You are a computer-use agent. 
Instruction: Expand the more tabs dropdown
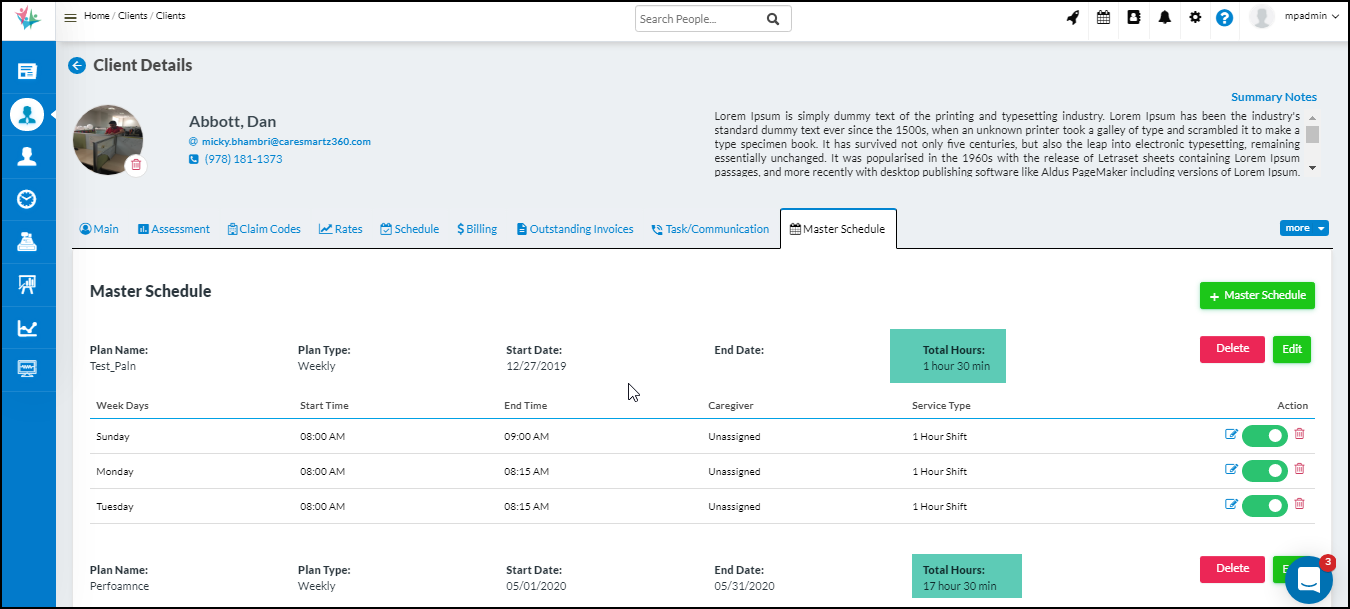[1304, 228]
